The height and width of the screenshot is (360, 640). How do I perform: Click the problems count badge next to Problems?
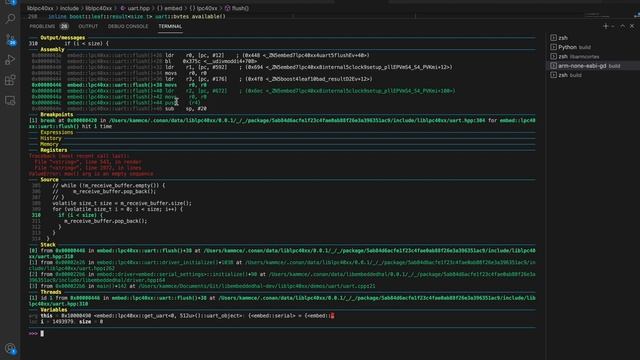click(64, 26)
